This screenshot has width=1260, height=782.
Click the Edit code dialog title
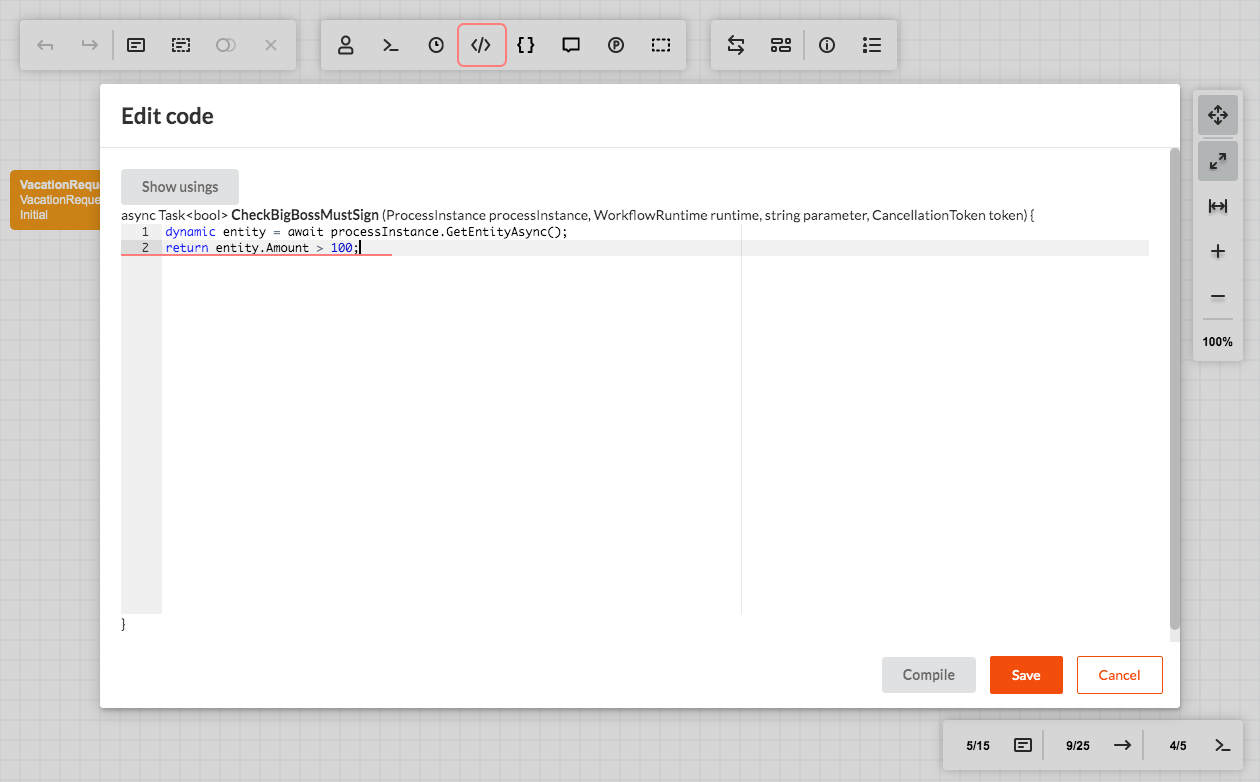[x=167, y=116]
